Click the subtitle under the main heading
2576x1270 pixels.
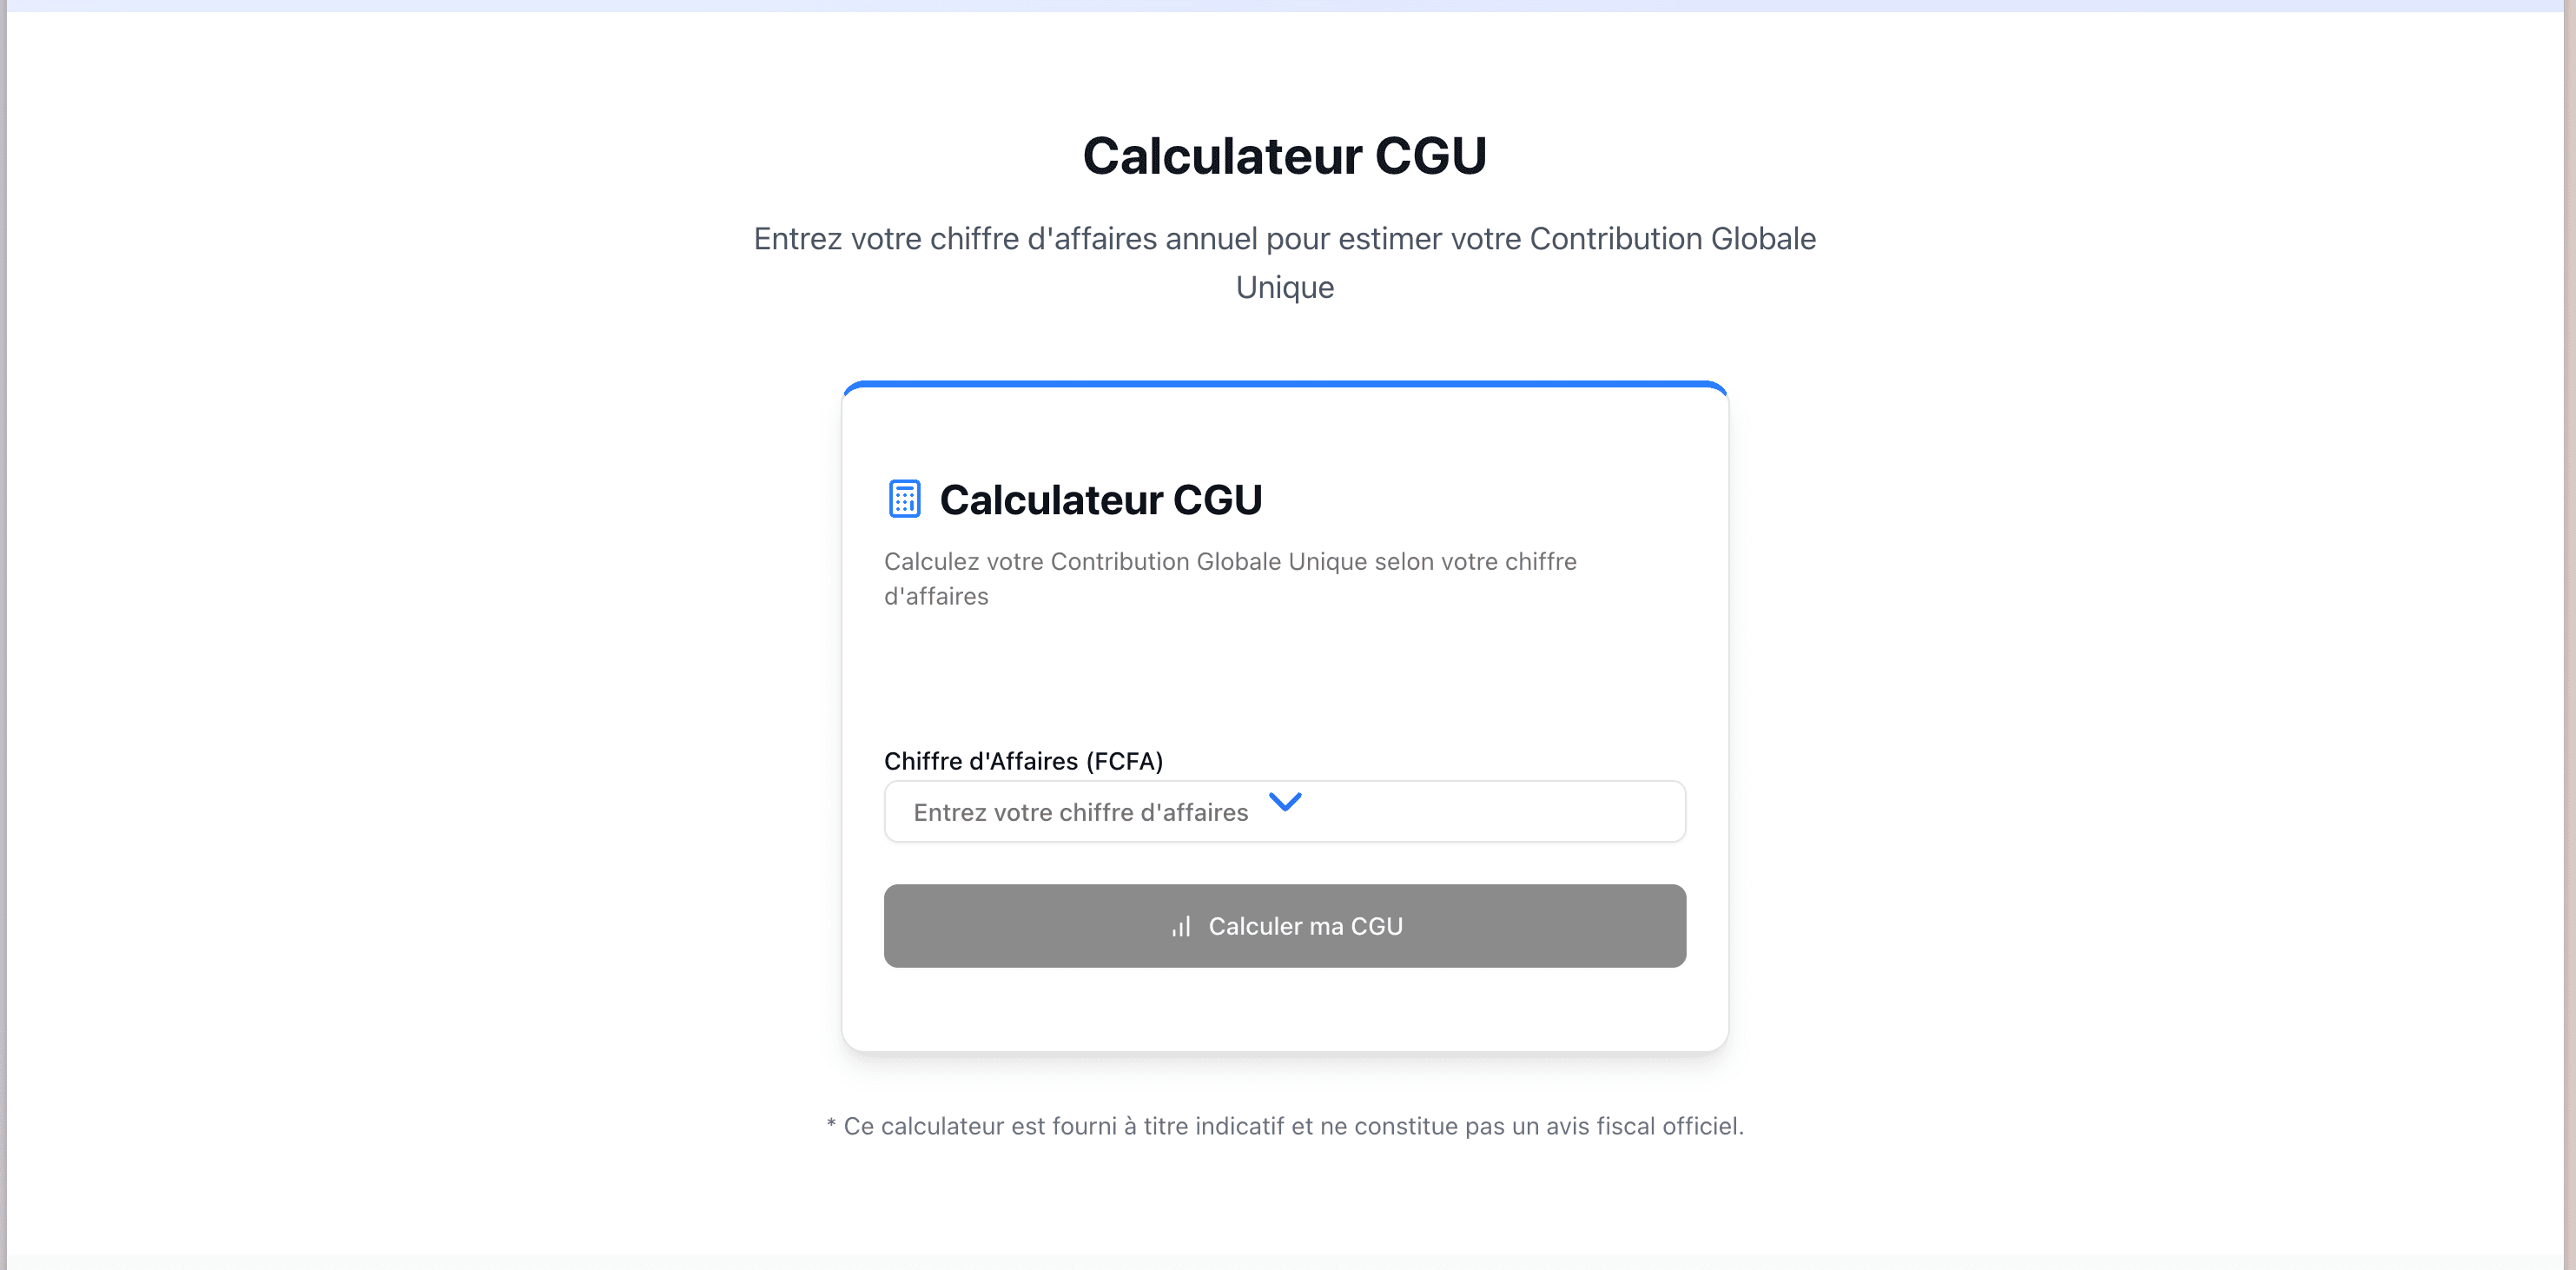(x=1285, y=262)
